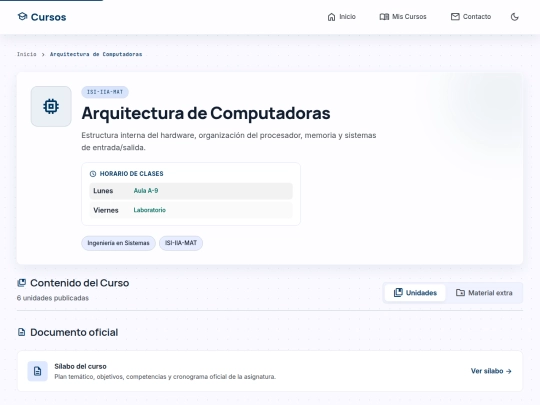The width and height of the screenshot is (540, 405).
Task: Select the Arquitectura de Computadoras breadcrumb
Action: click(96, 54)
